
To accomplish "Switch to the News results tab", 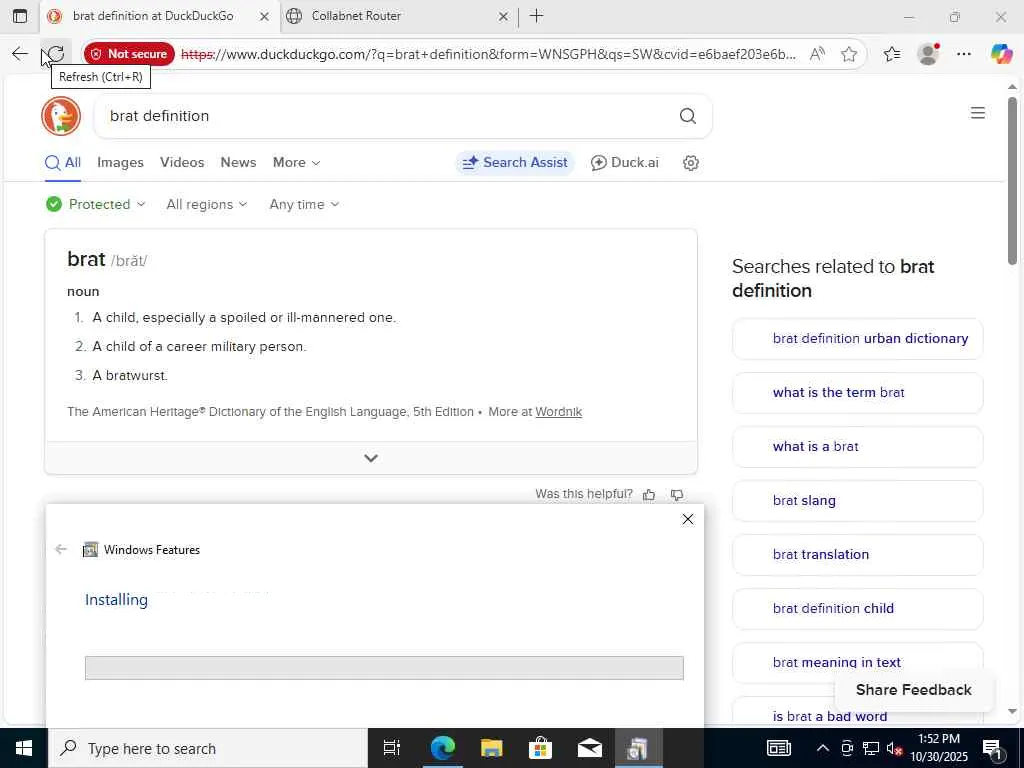I will tap(238, 163).
